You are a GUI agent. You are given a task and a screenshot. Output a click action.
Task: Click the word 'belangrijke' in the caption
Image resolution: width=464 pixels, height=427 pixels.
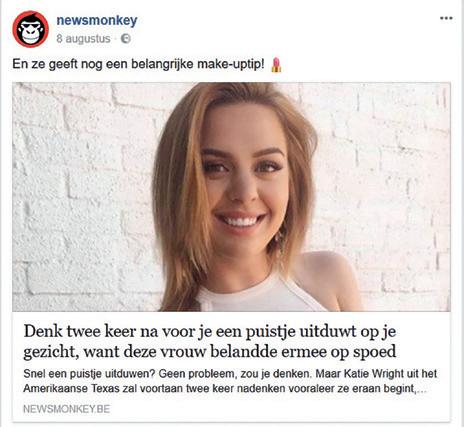point(162,64)
